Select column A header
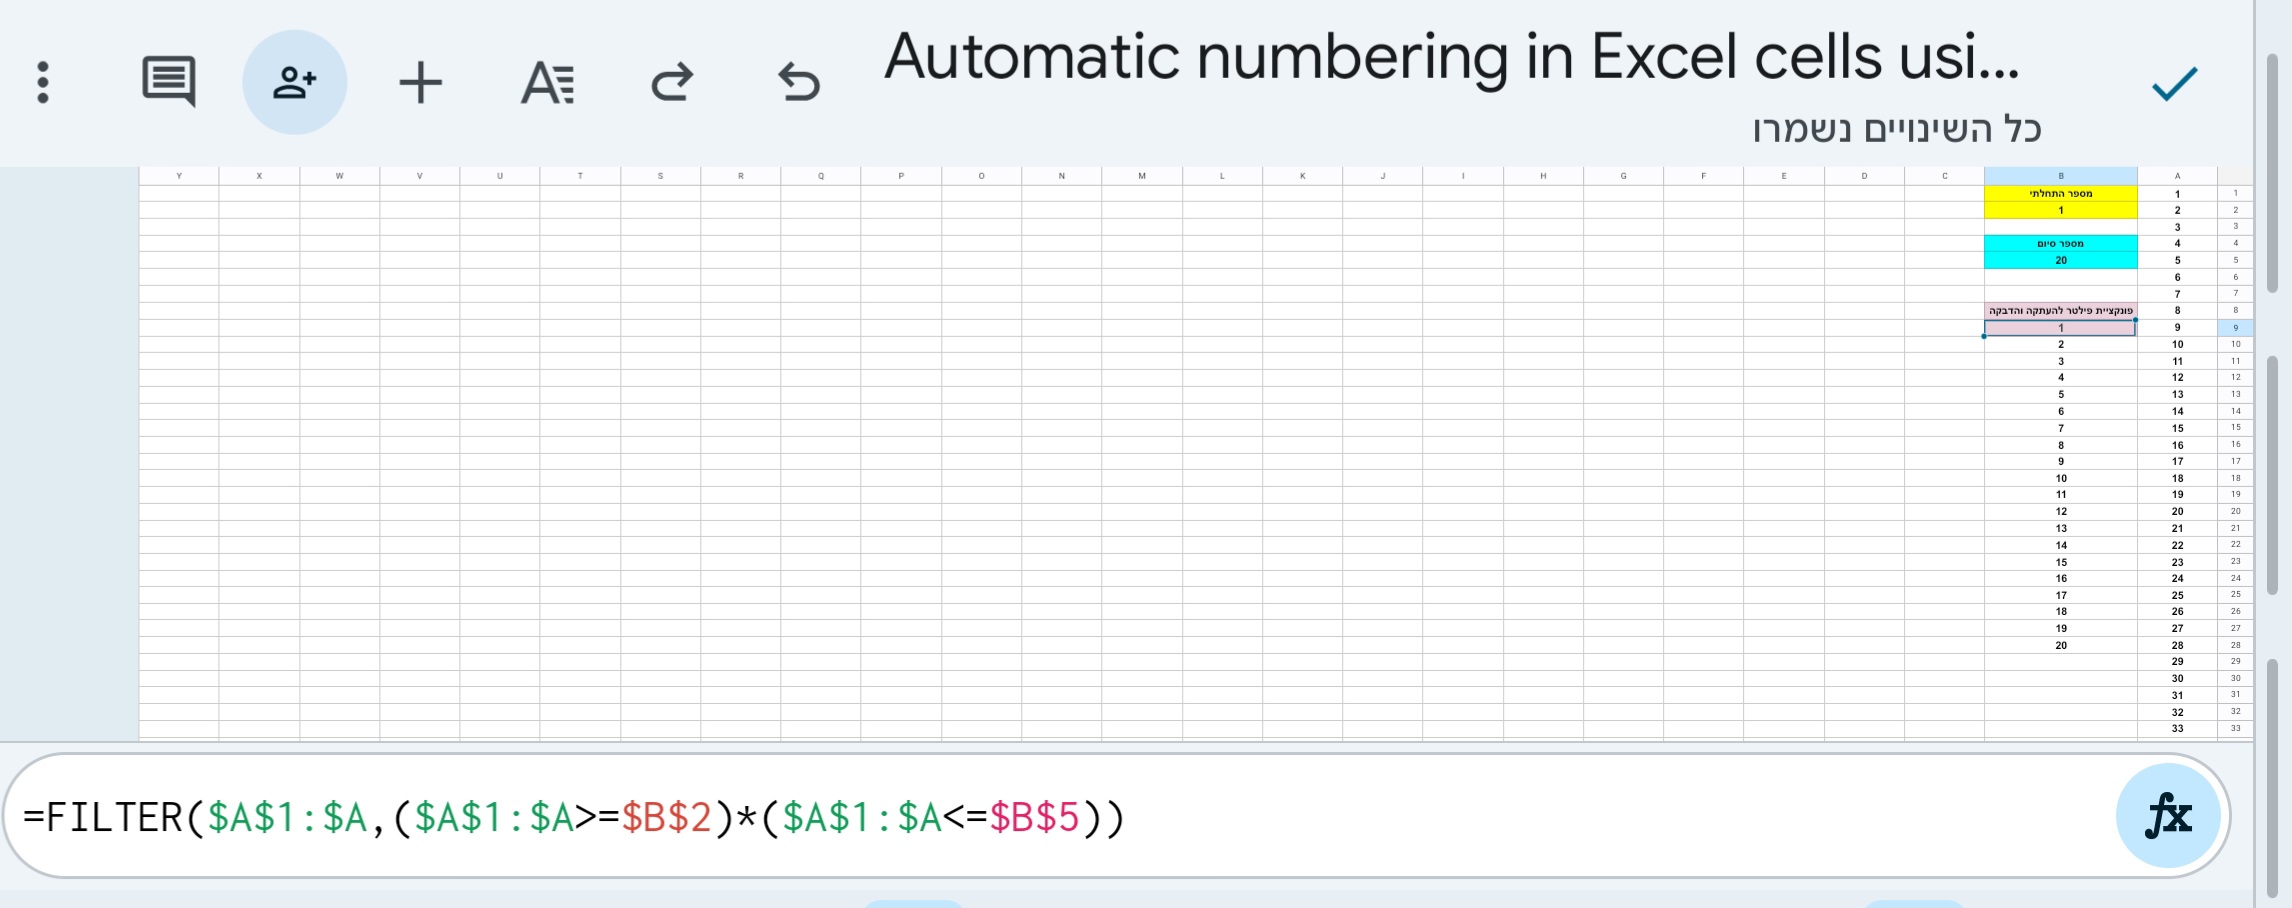This screenshot has width=2292, height=908. 2177,174
